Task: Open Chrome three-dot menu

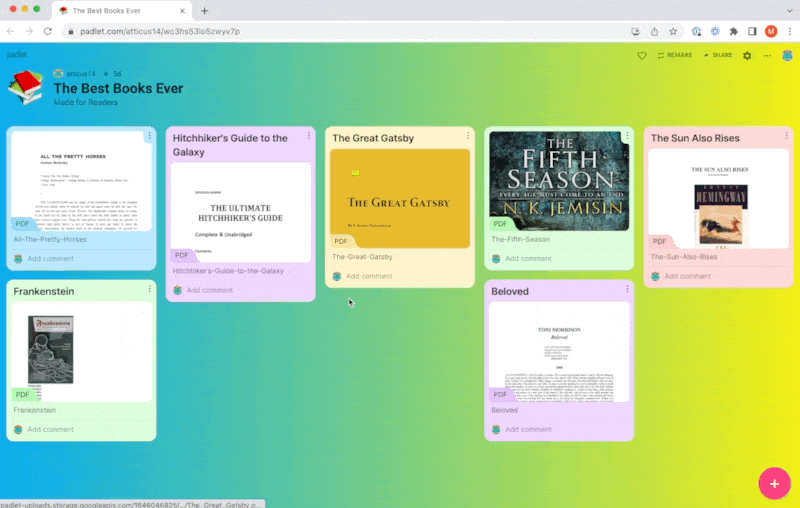Action: (790, 32)
